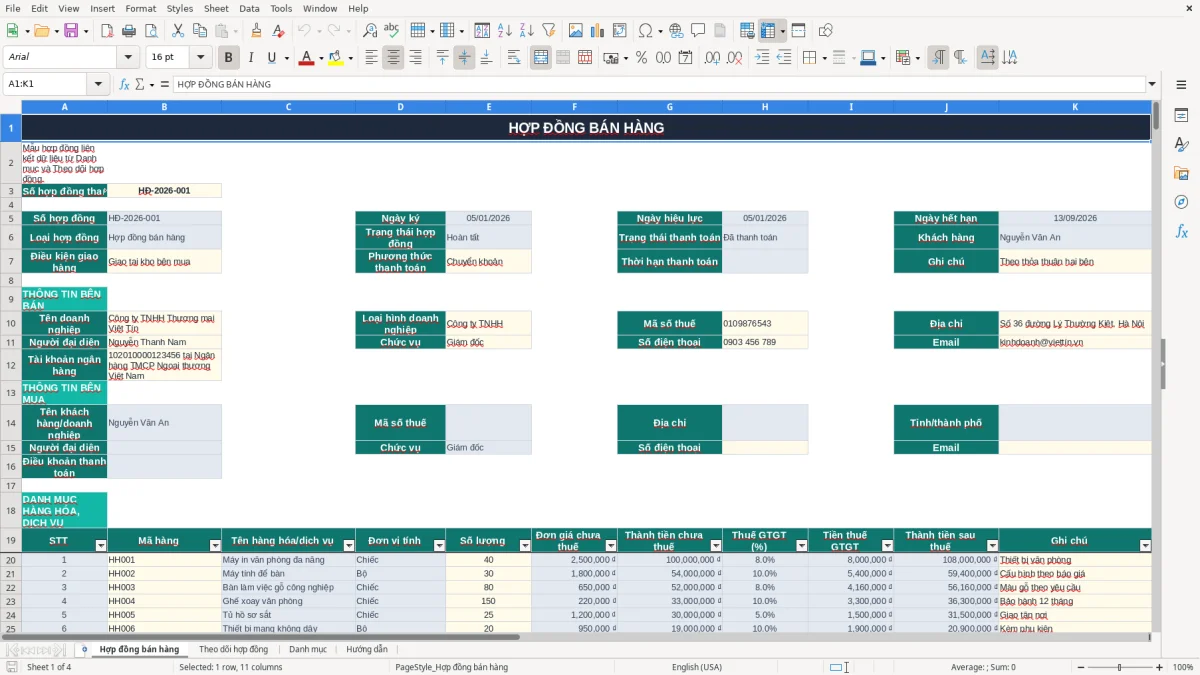The width and height of the screenshot is (1200, 675).
Task: Toggle Bold formatting
Action: 228,58
